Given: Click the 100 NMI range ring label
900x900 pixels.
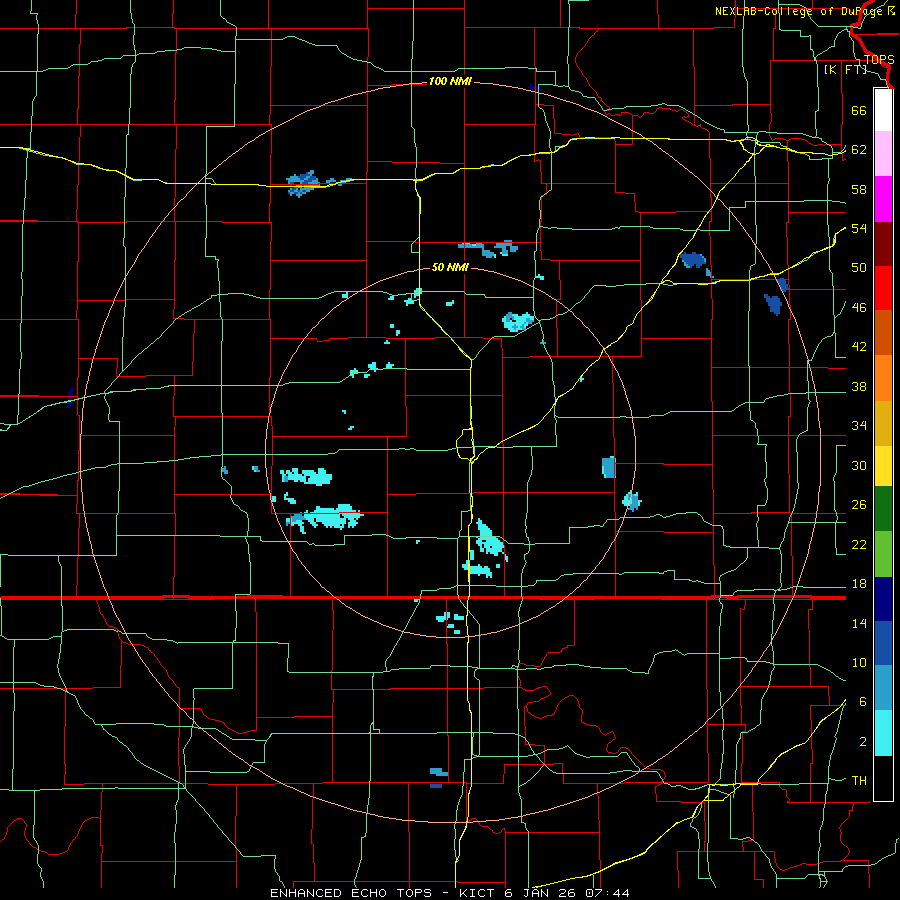Looking at the screenshot, I should click(450, 82).
